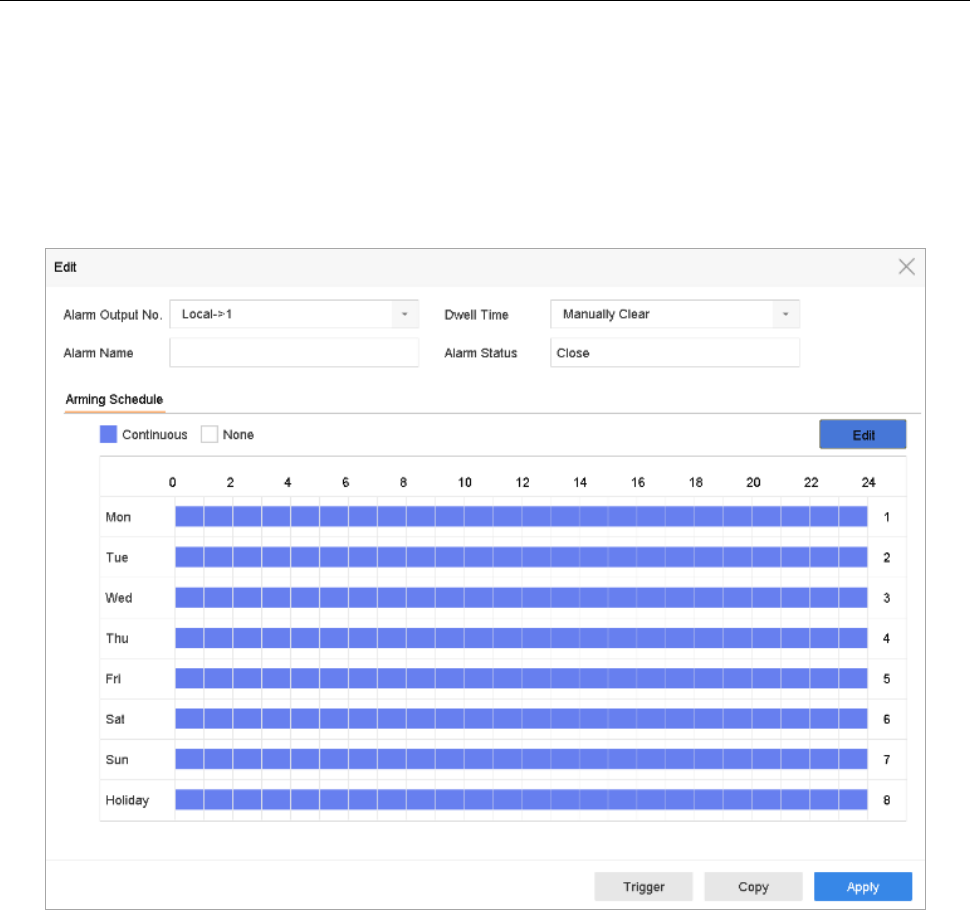Click the Fri schedule timeline bar
Screen dimensions: 970x910
pos(520,679)
